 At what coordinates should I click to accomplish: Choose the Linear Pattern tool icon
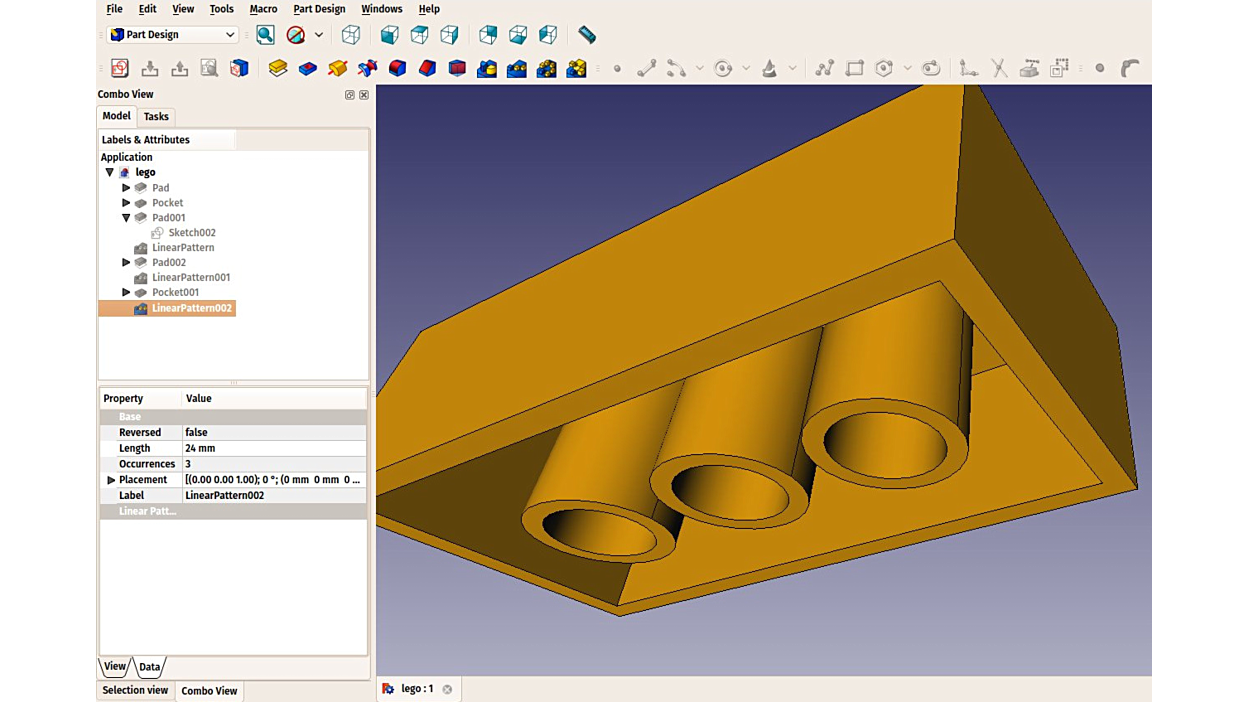click(x=517, y=68)
